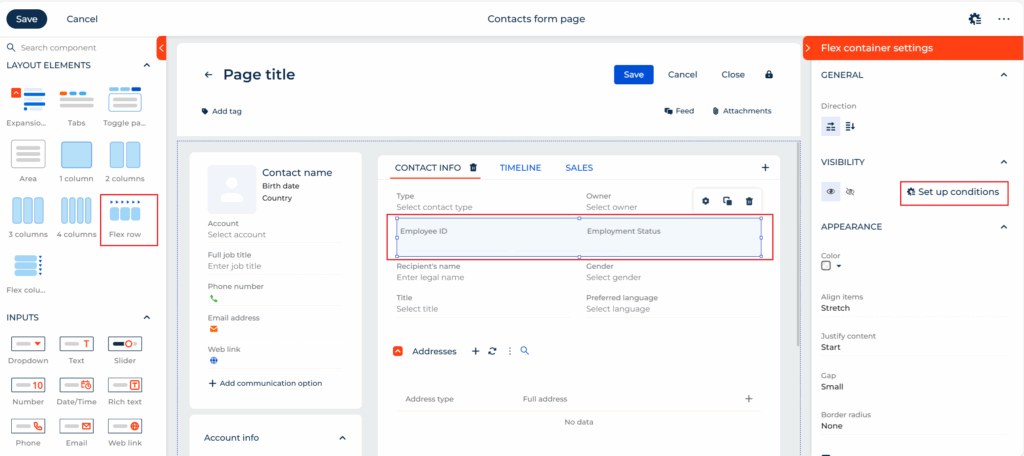Click the copy icon for selected element
The height and width of the screenshot is (456, 1024).
(727, 201)
